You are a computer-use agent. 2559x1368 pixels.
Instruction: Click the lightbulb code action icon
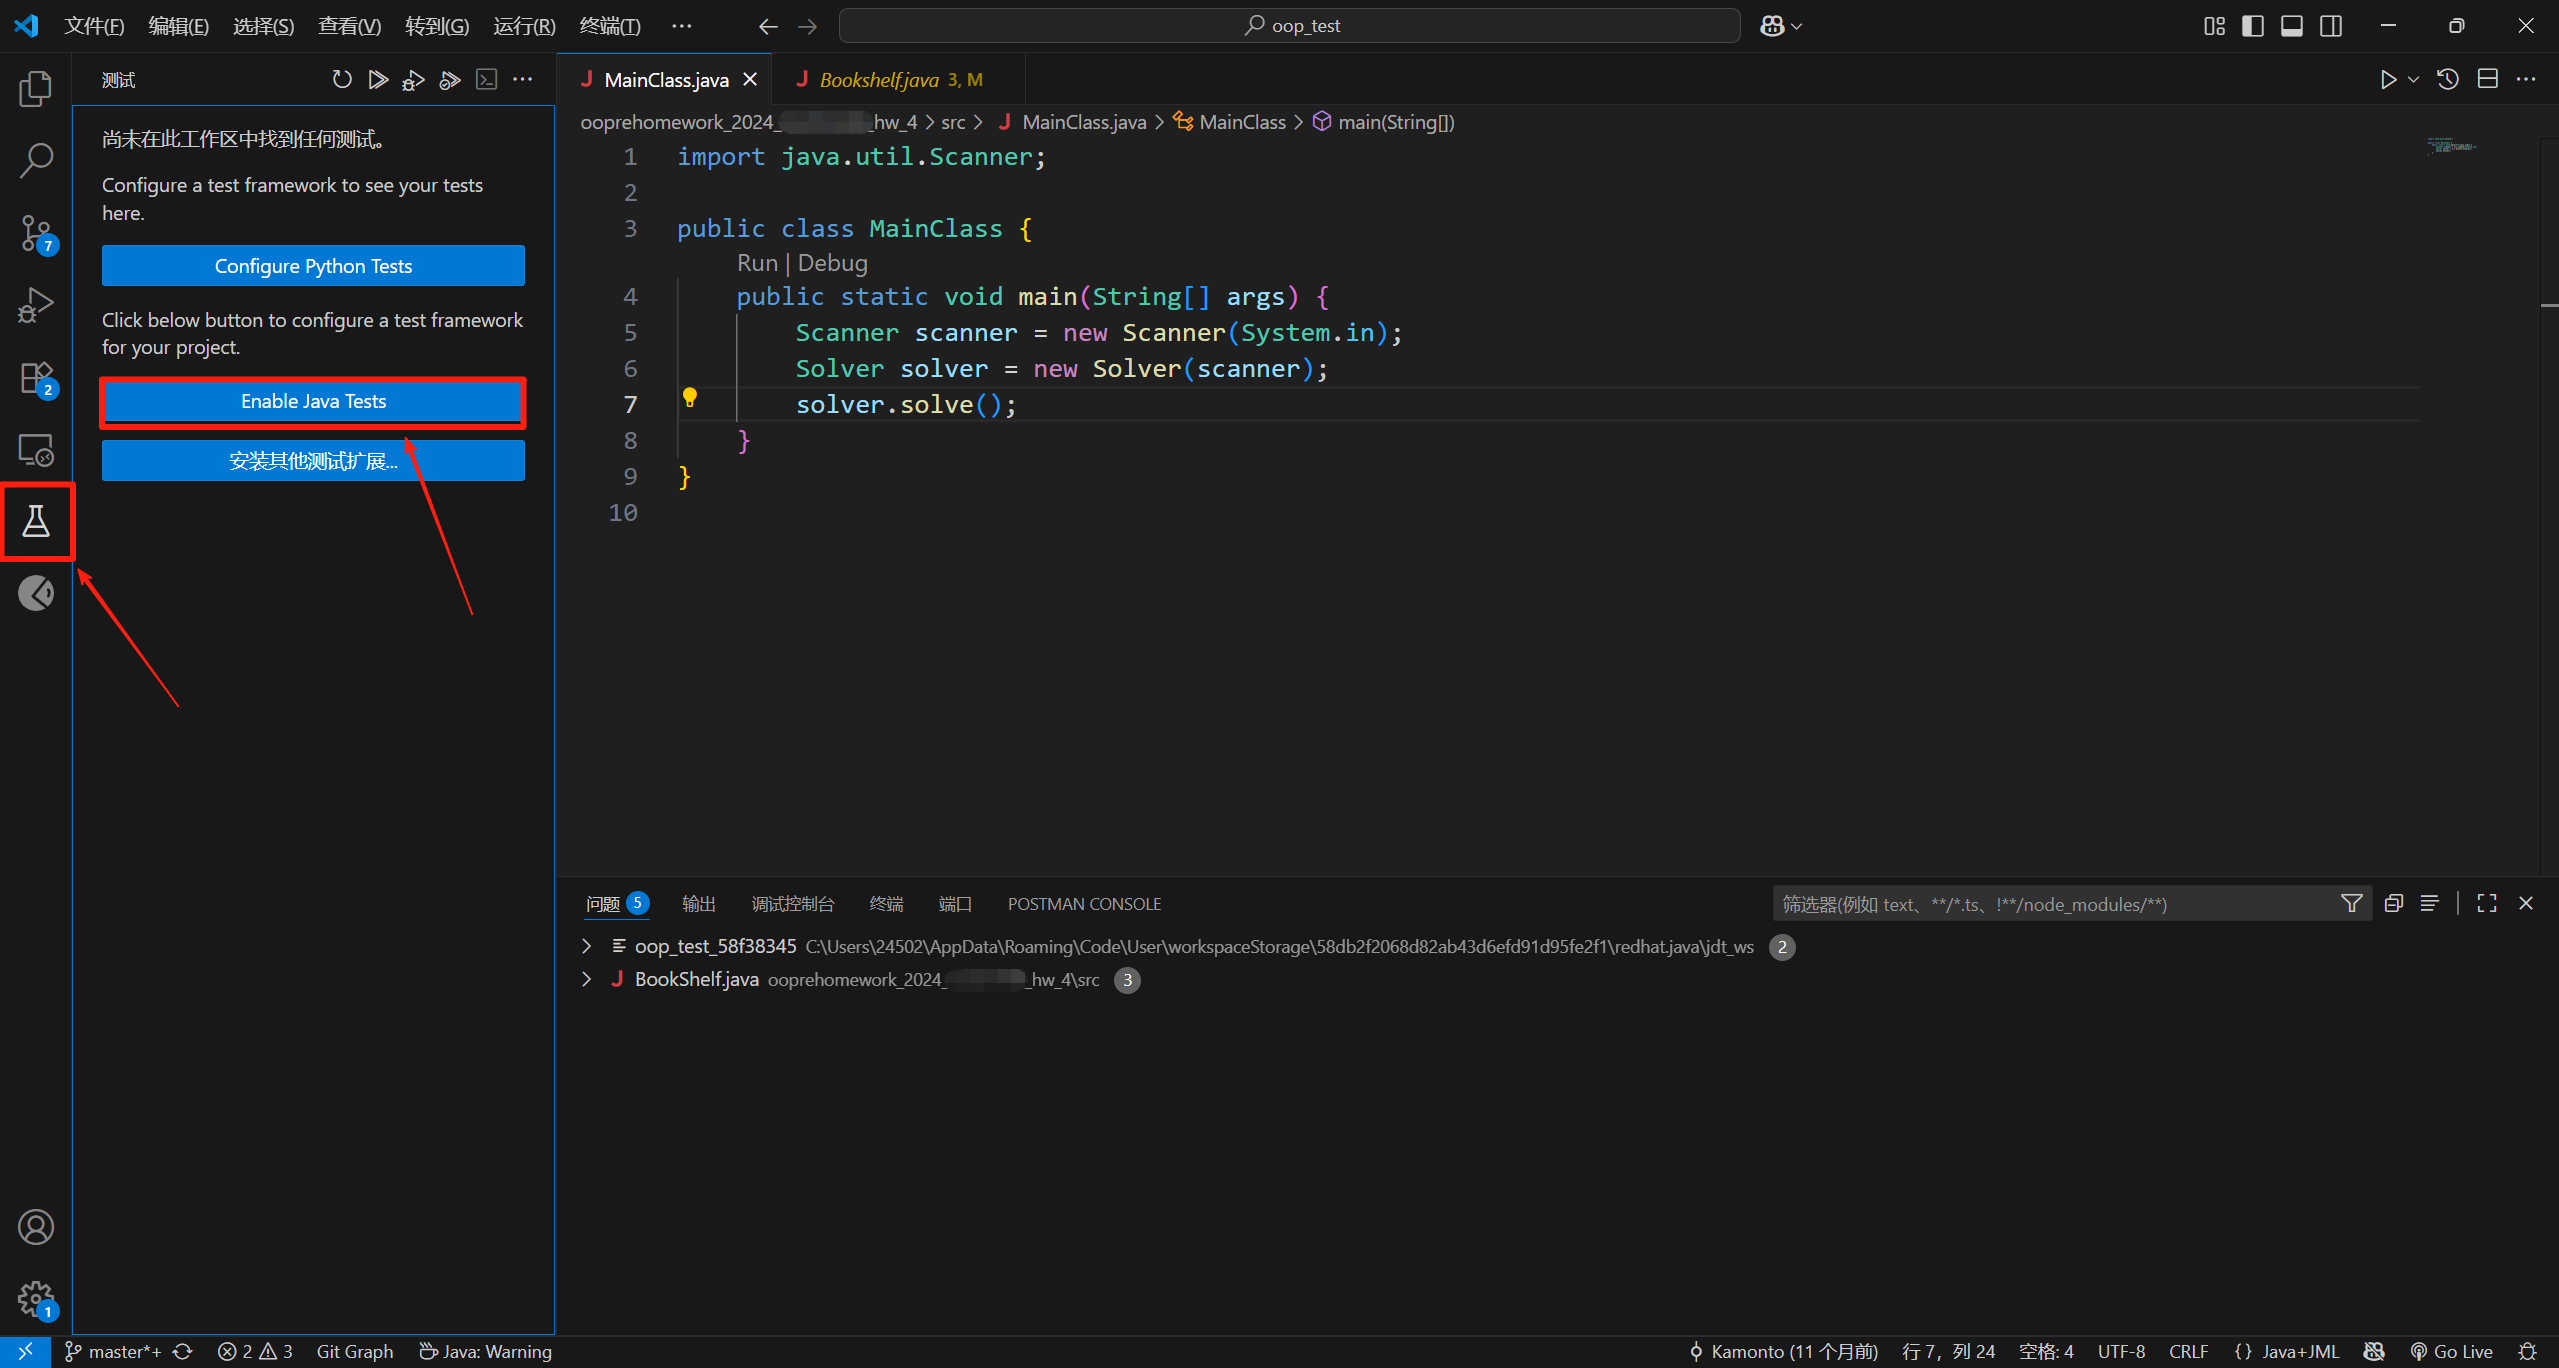689,398
